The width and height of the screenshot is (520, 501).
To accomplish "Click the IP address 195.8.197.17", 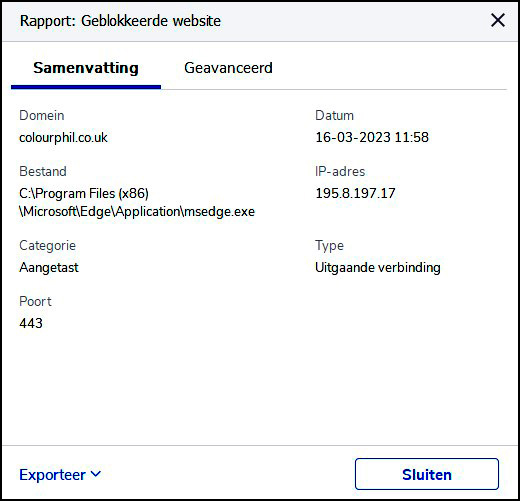I will tap(355, 193).
